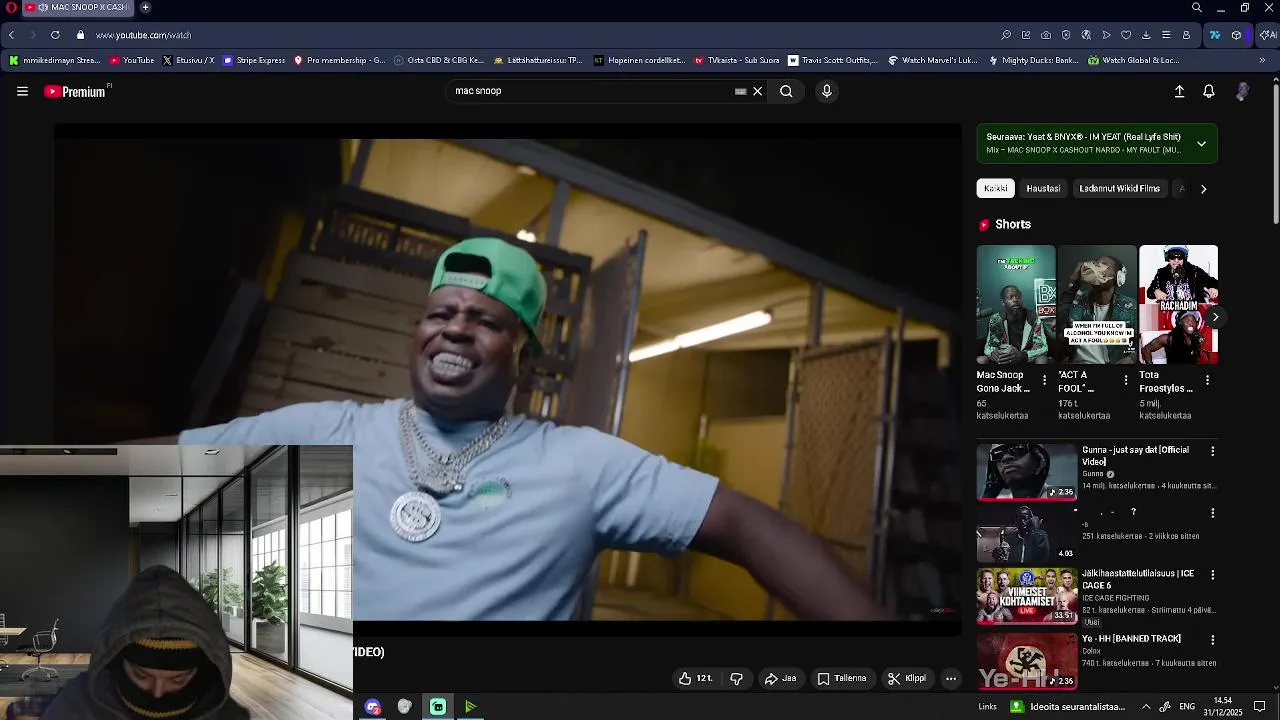Open Tota Freestyles Short thumbnail

coord(1178,304)
